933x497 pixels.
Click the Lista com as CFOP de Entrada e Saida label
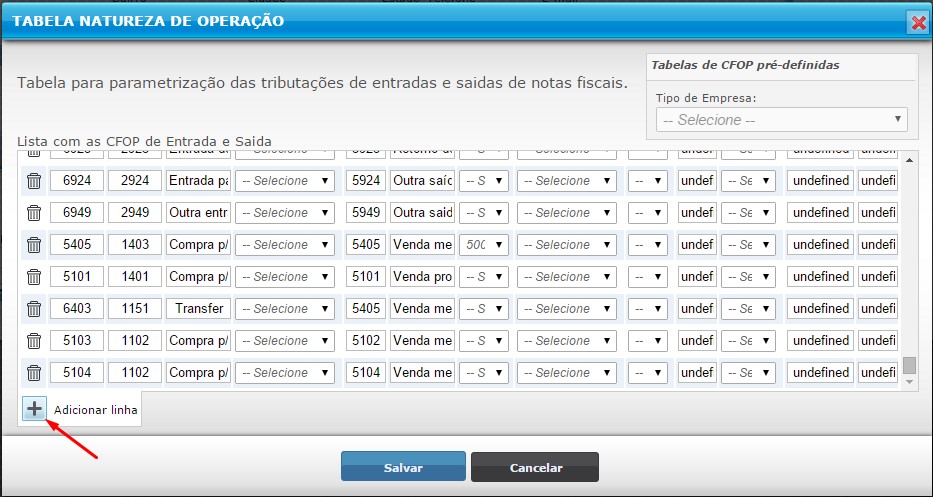tap(145, 142)
